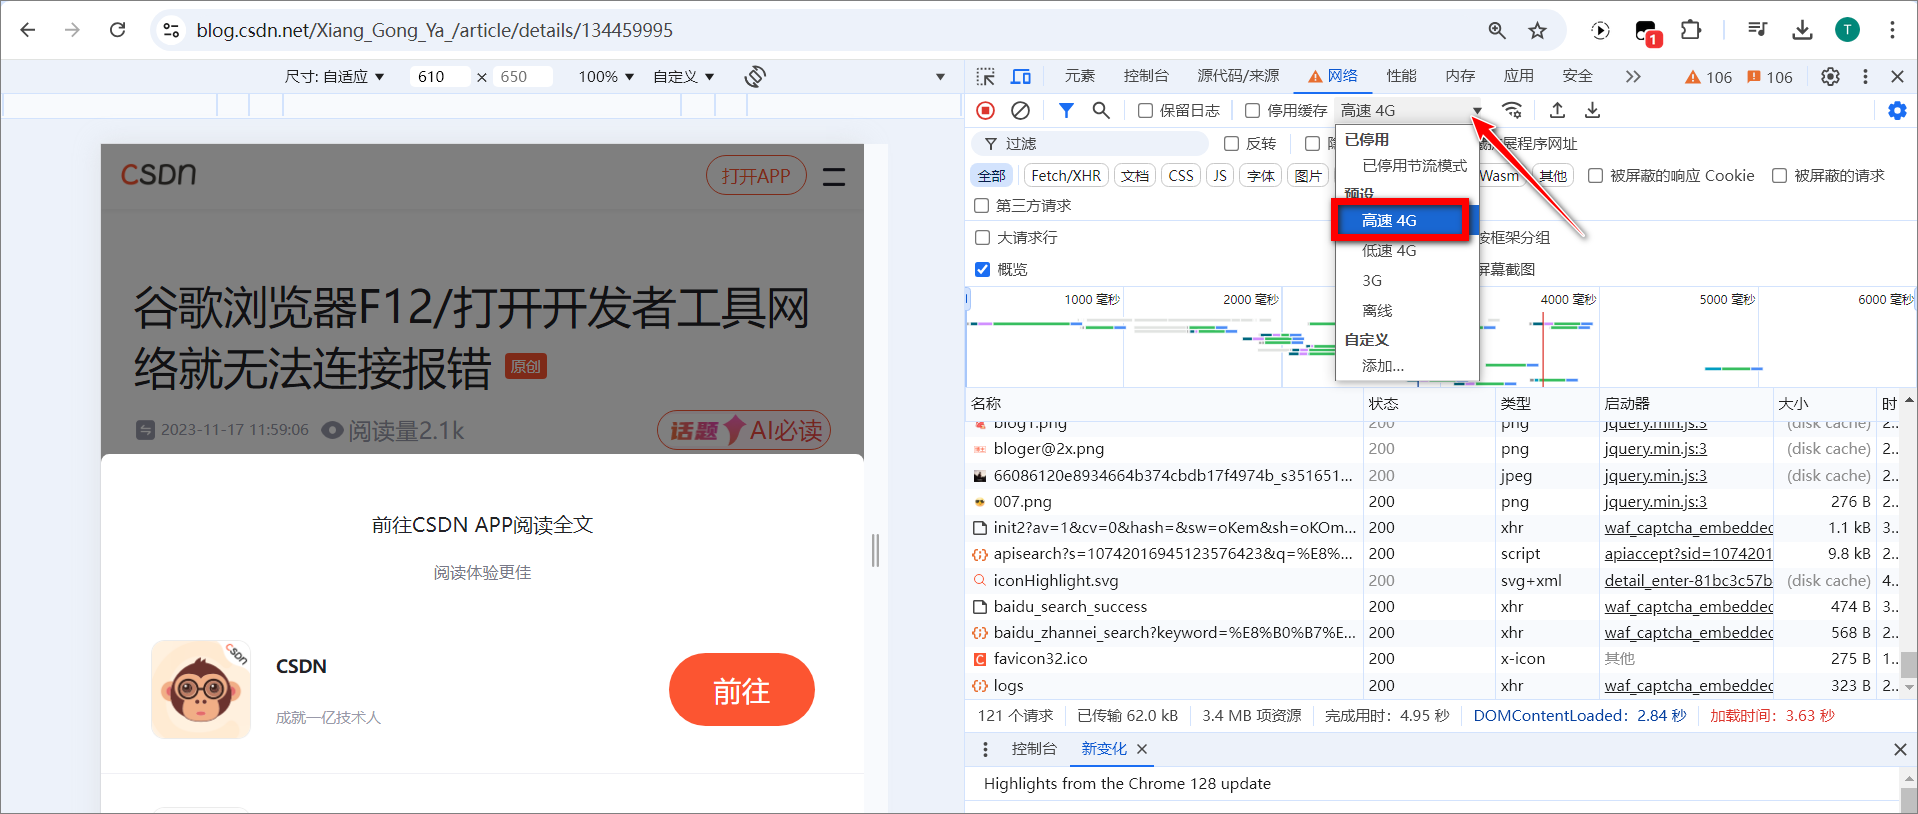Open Chrome three-dot menu
1918x814 pixels.
point(1892,30)
